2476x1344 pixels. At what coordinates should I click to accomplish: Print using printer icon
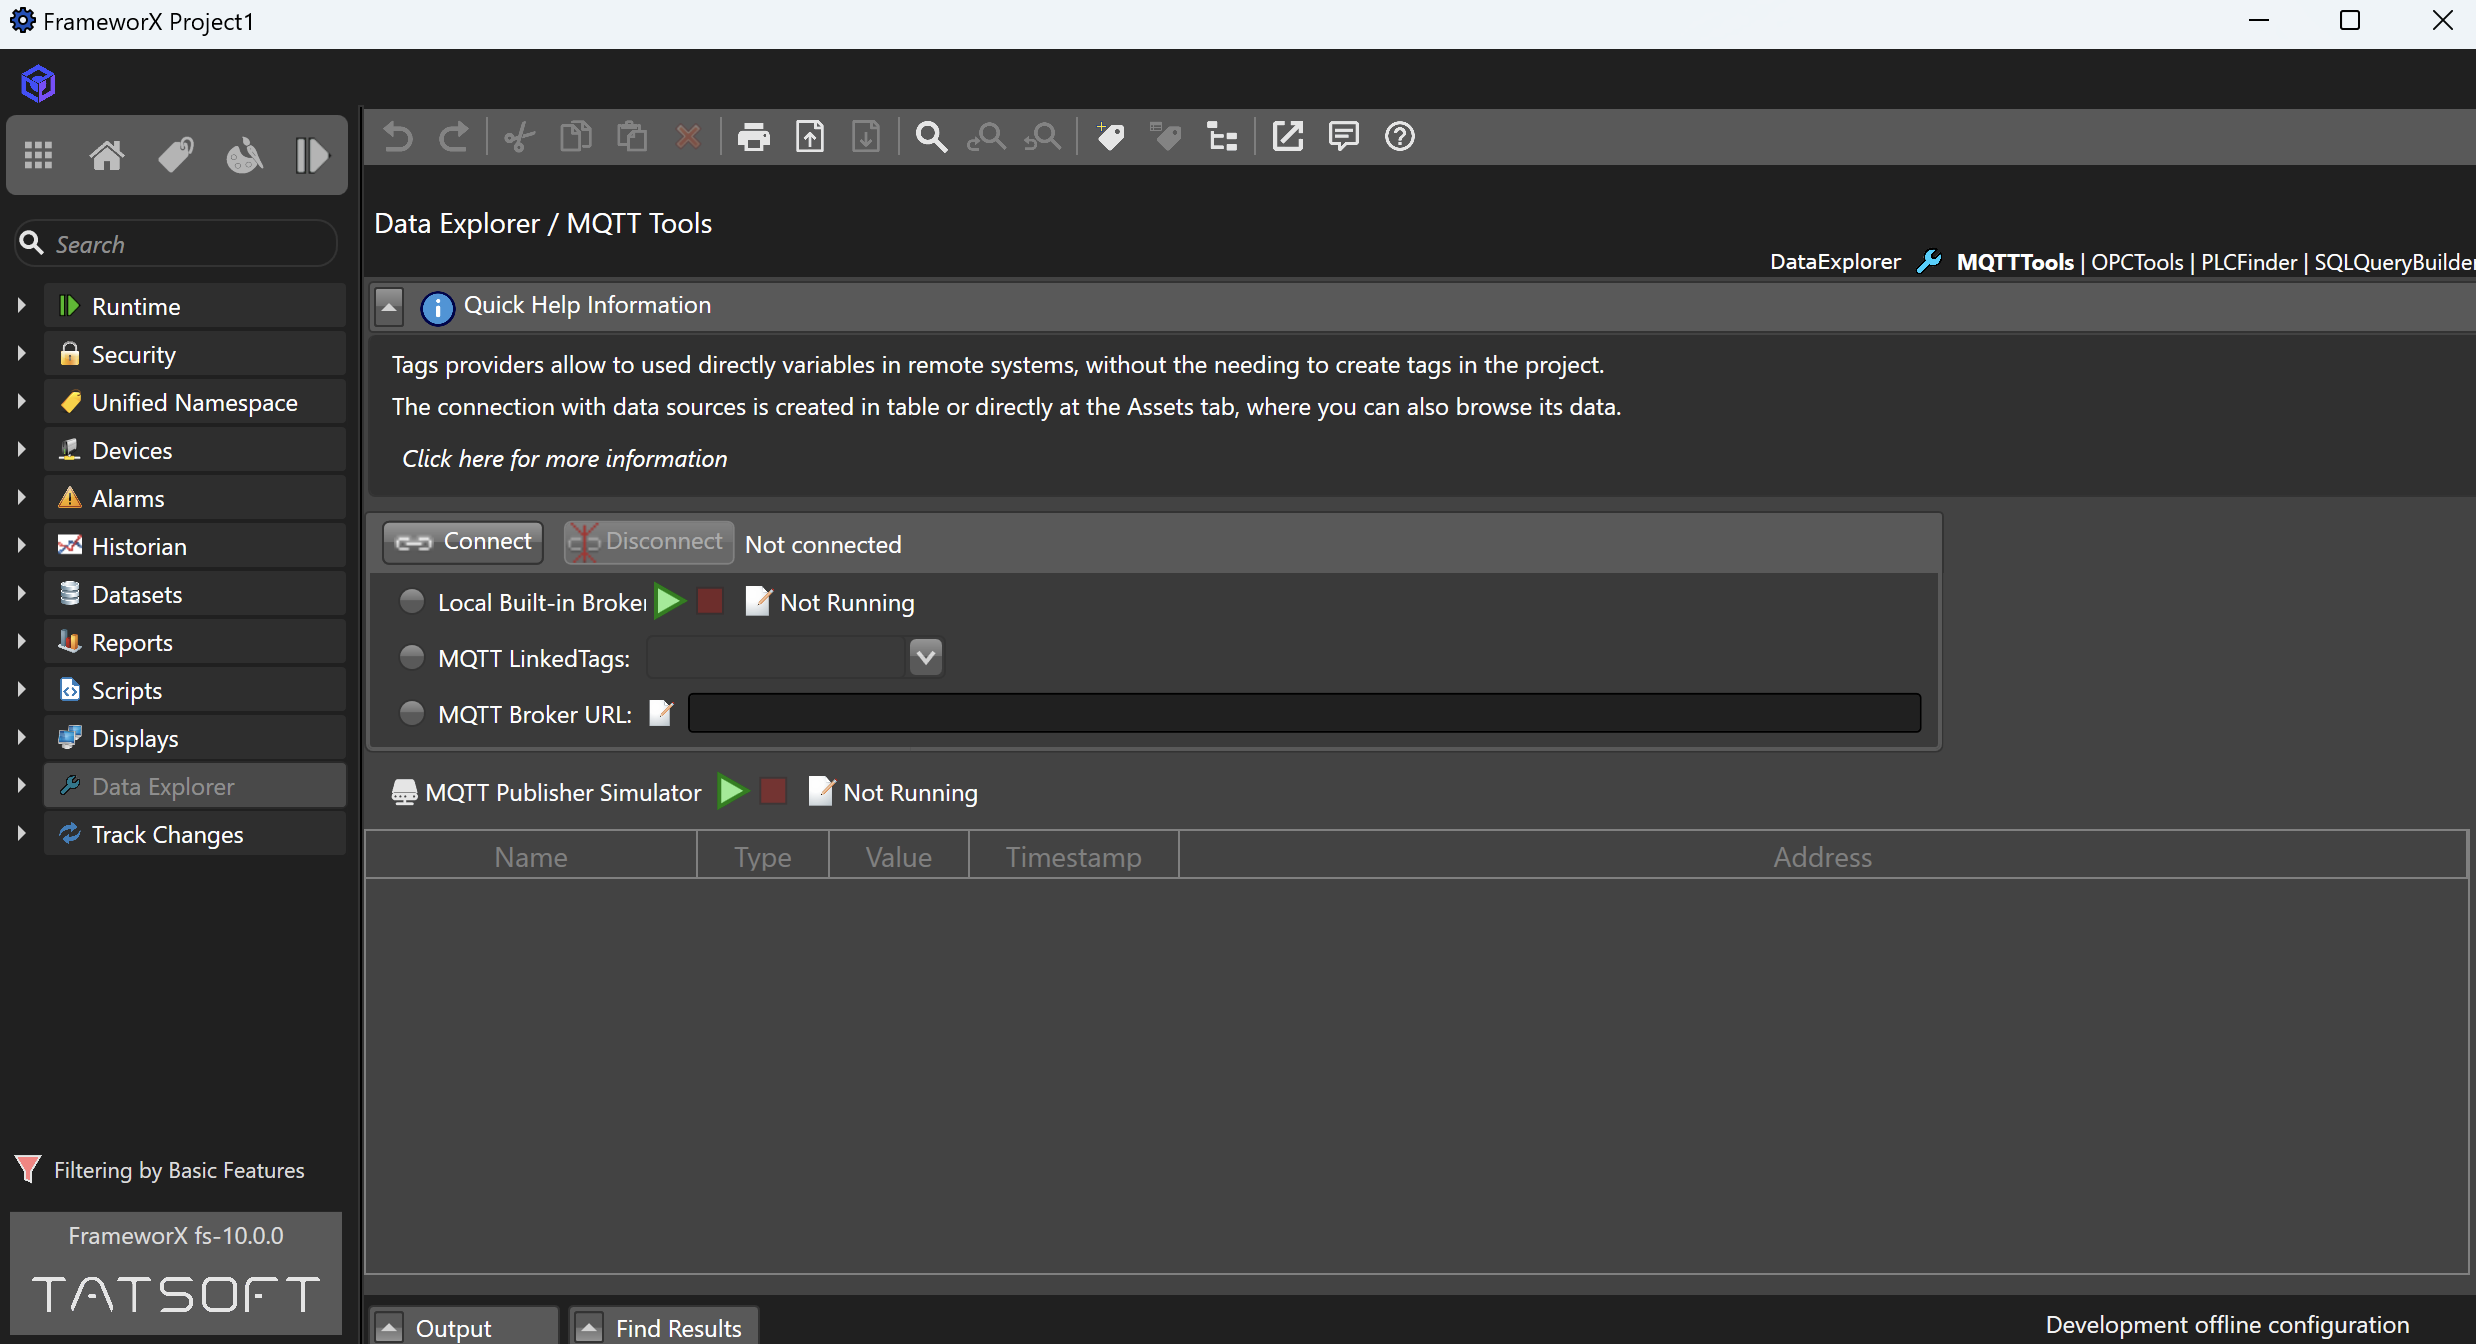coord(754,136)
